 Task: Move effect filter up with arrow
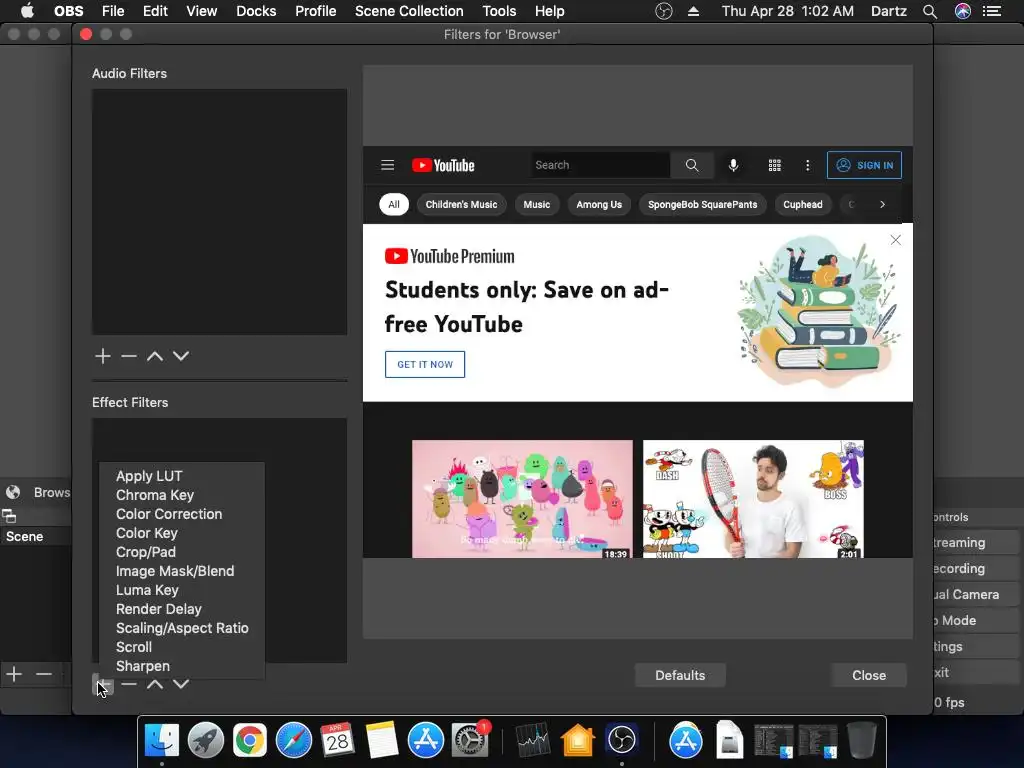(155, 684)
